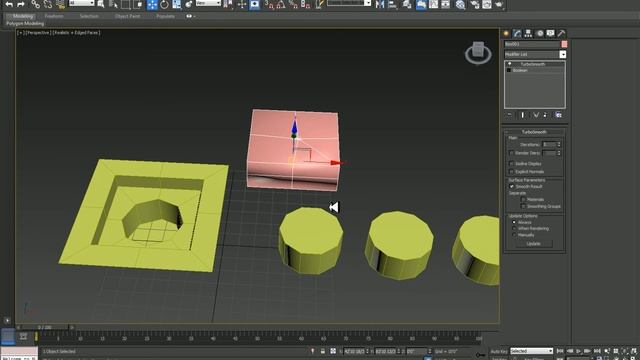Activate the Select and Scale tool

176,4
